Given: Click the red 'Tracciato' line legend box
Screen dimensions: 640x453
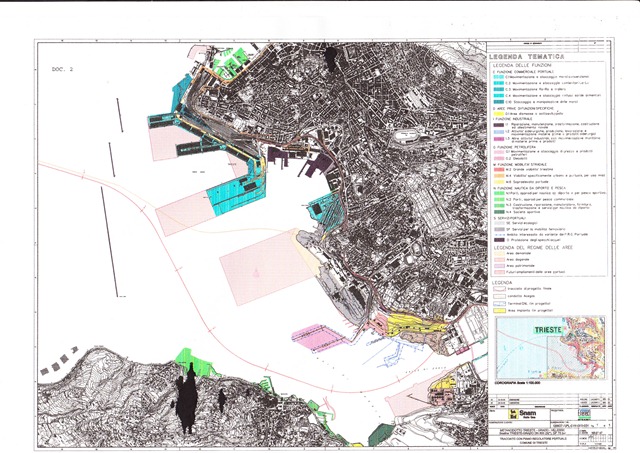Looking at the screenshot, I should pyautogui.click(x=497, y=290).
